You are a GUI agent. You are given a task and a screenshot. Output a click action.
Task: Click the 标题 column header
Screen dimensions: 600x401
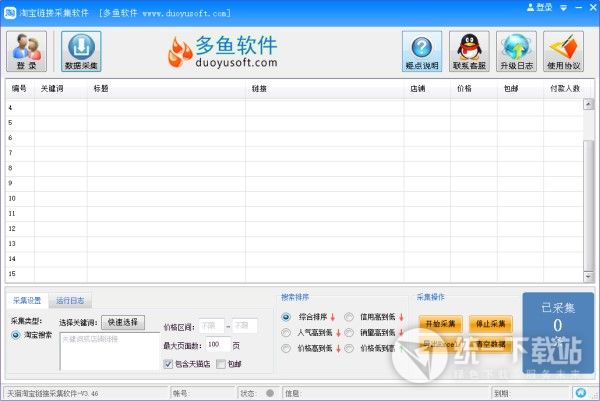tap(166, 89)
